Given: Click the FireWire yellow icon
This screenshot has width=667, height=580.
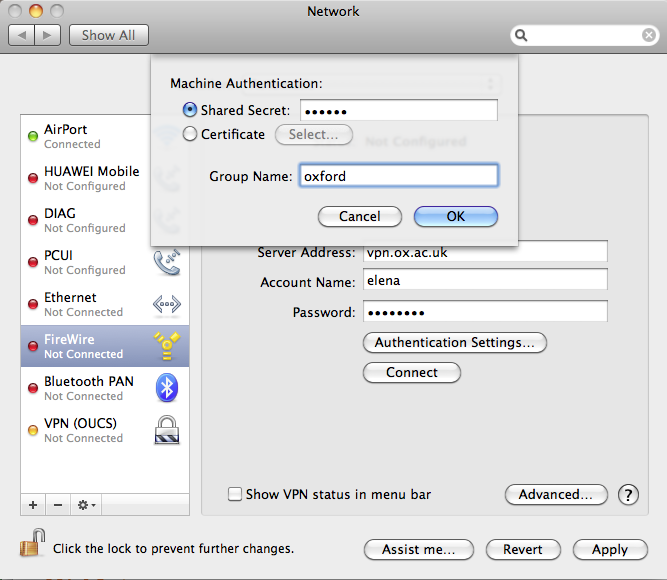Looking at the screenshot, I should click(167, 346).
